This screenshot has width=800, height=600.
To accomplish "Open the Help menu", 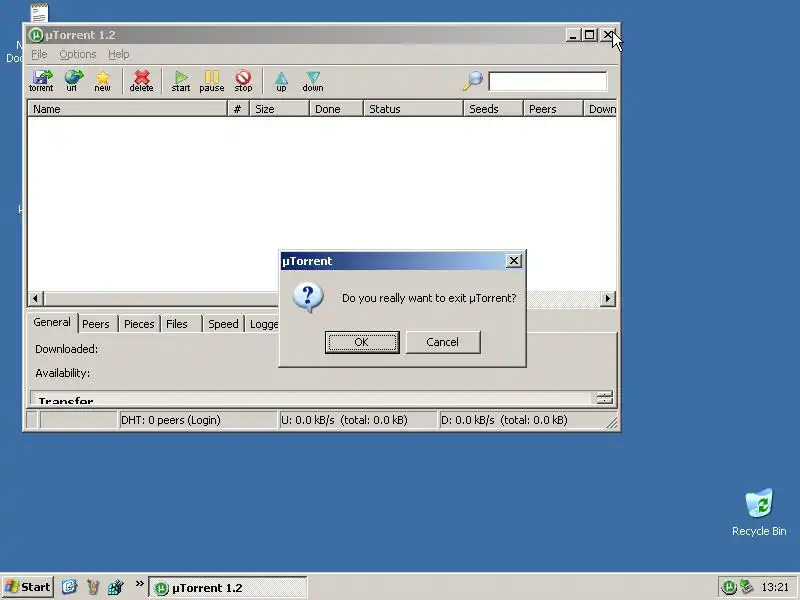I will click(118, 54).
